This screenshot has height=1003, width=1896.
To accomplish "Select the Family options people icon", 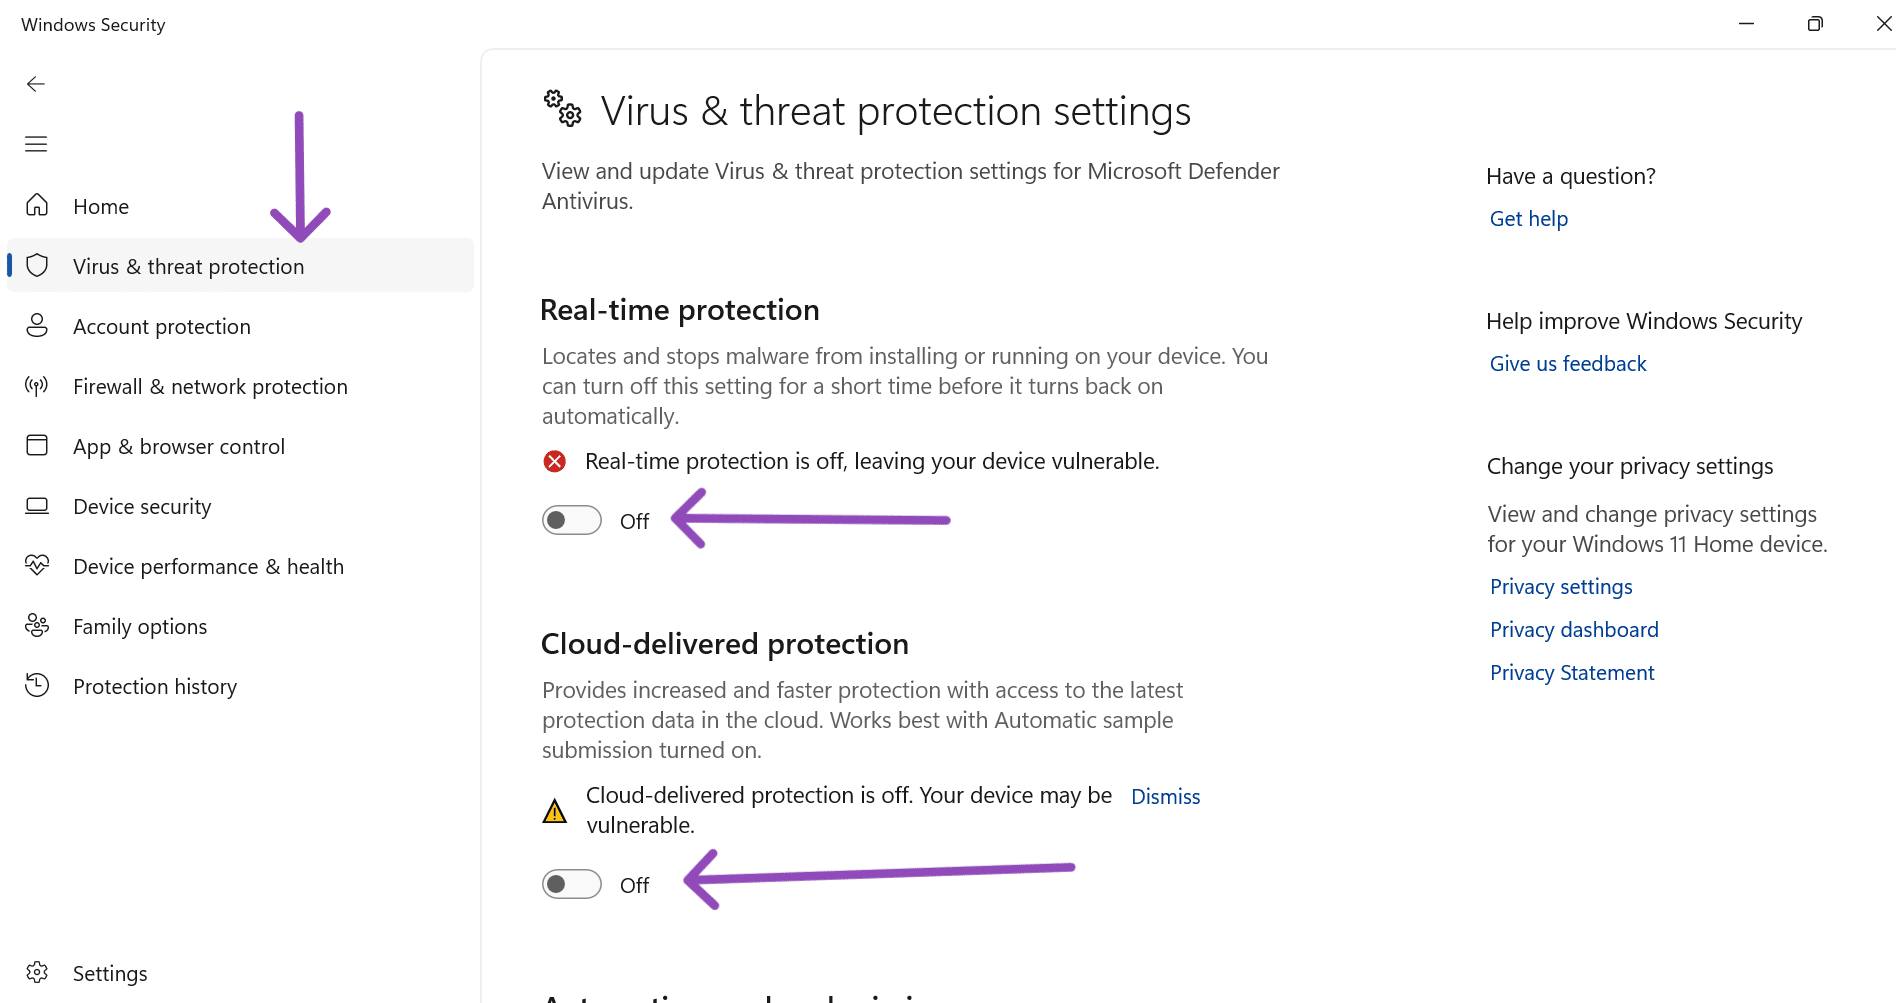I will pos(37,626).
